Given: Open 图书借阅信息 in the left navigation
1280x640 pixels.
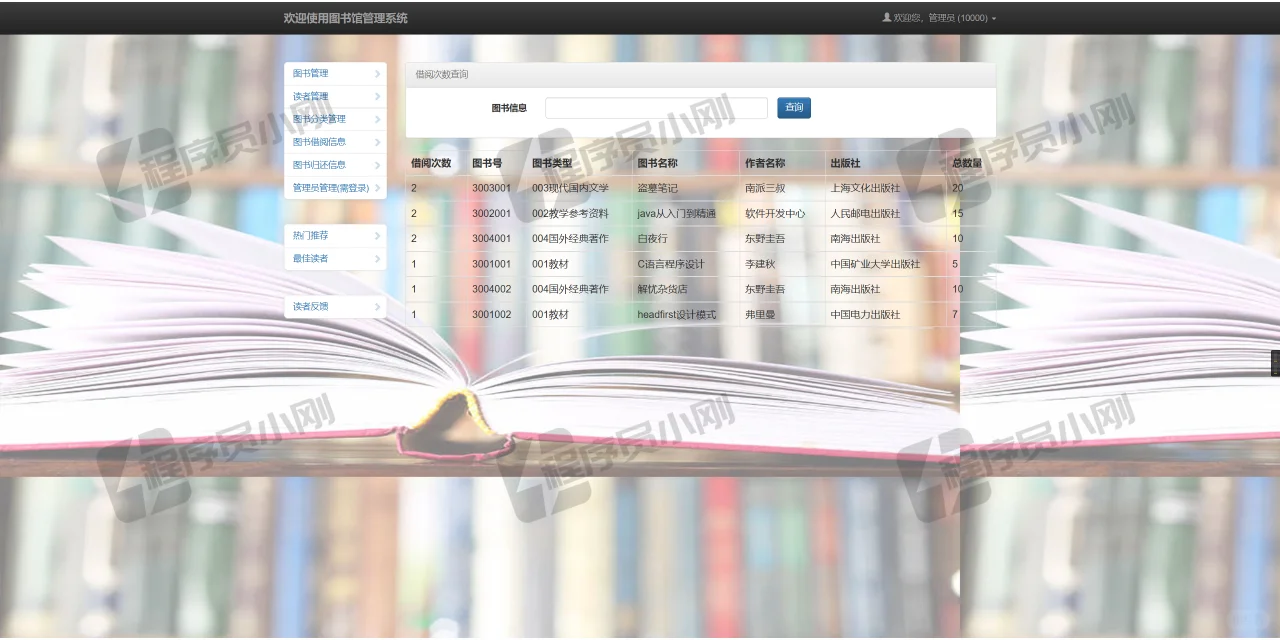Looking at the screenshot, I should 318,141.
